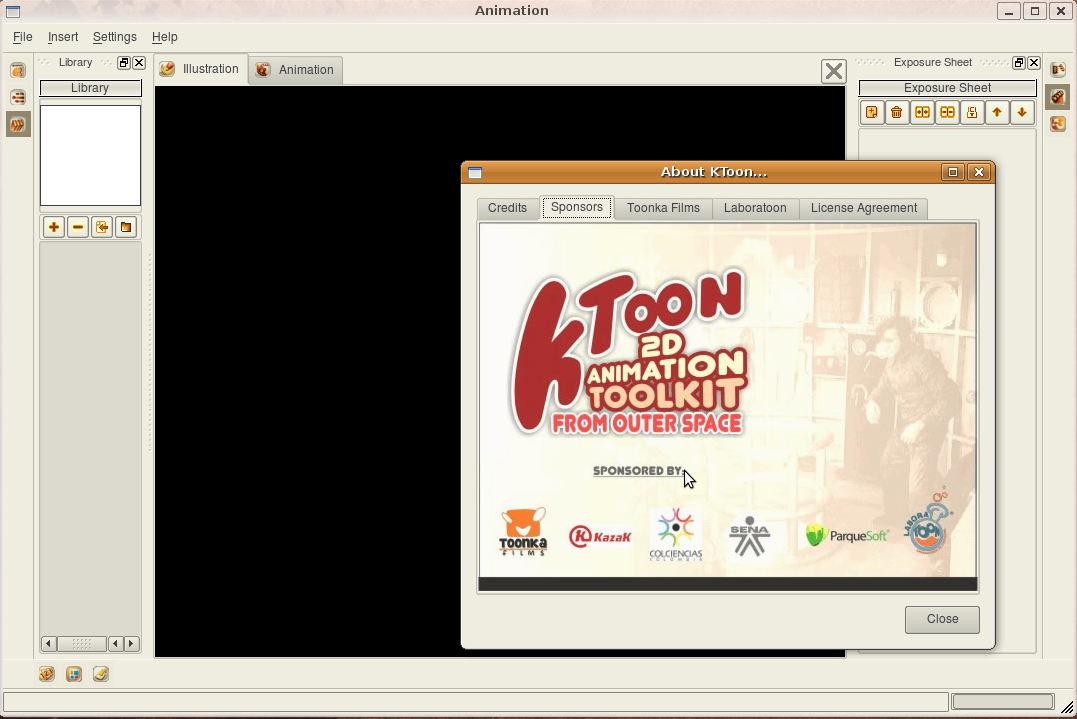Screen dimensions: 1077x719
Task: Click the Library horizontal scrollbar left arrow
Action: click(x=48, y=644)
